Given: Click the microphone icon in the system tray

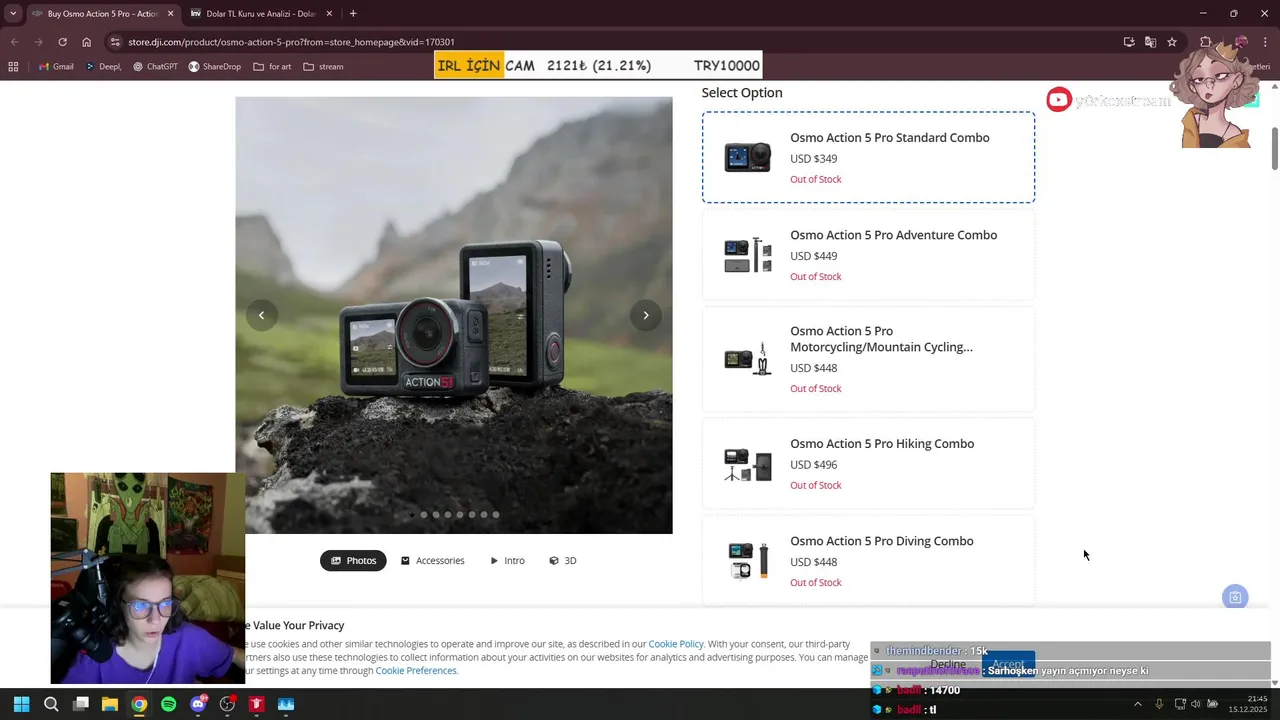Looking at the screenshot, I should pyautogui.click(x=1159, y=704).
